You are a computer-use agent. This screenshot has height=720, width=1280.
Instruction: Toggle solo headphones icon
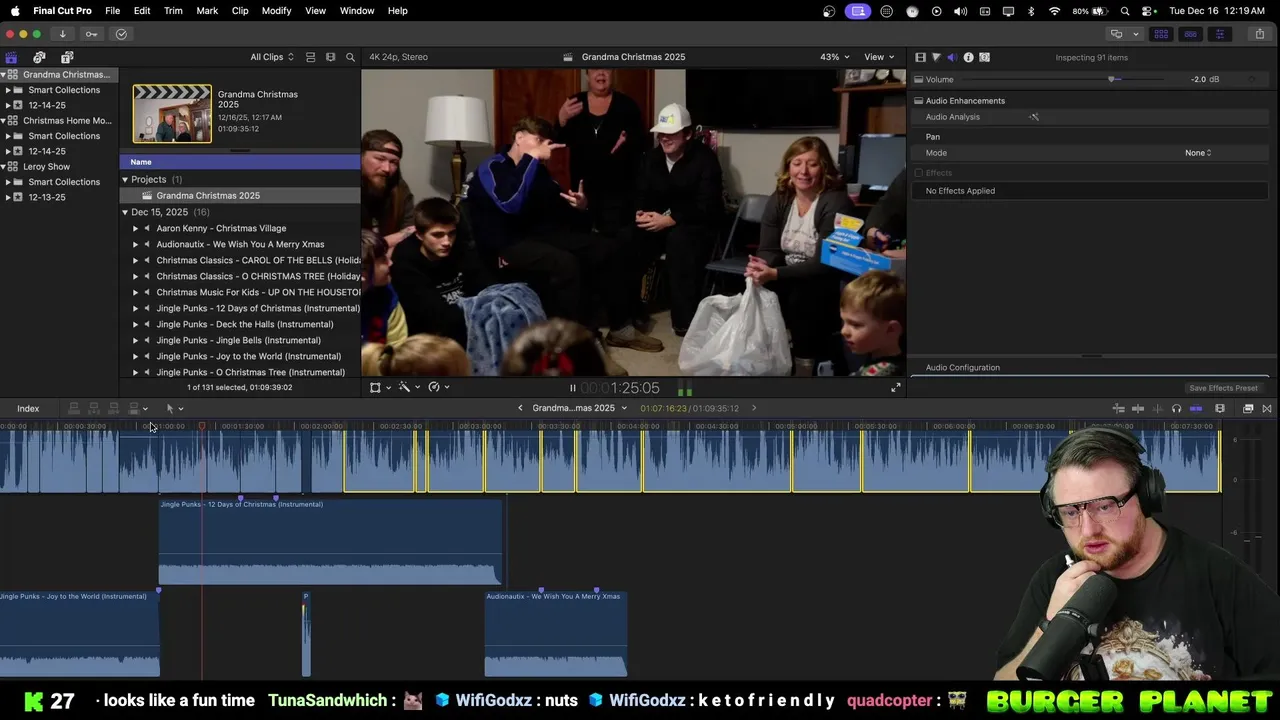1176,408
